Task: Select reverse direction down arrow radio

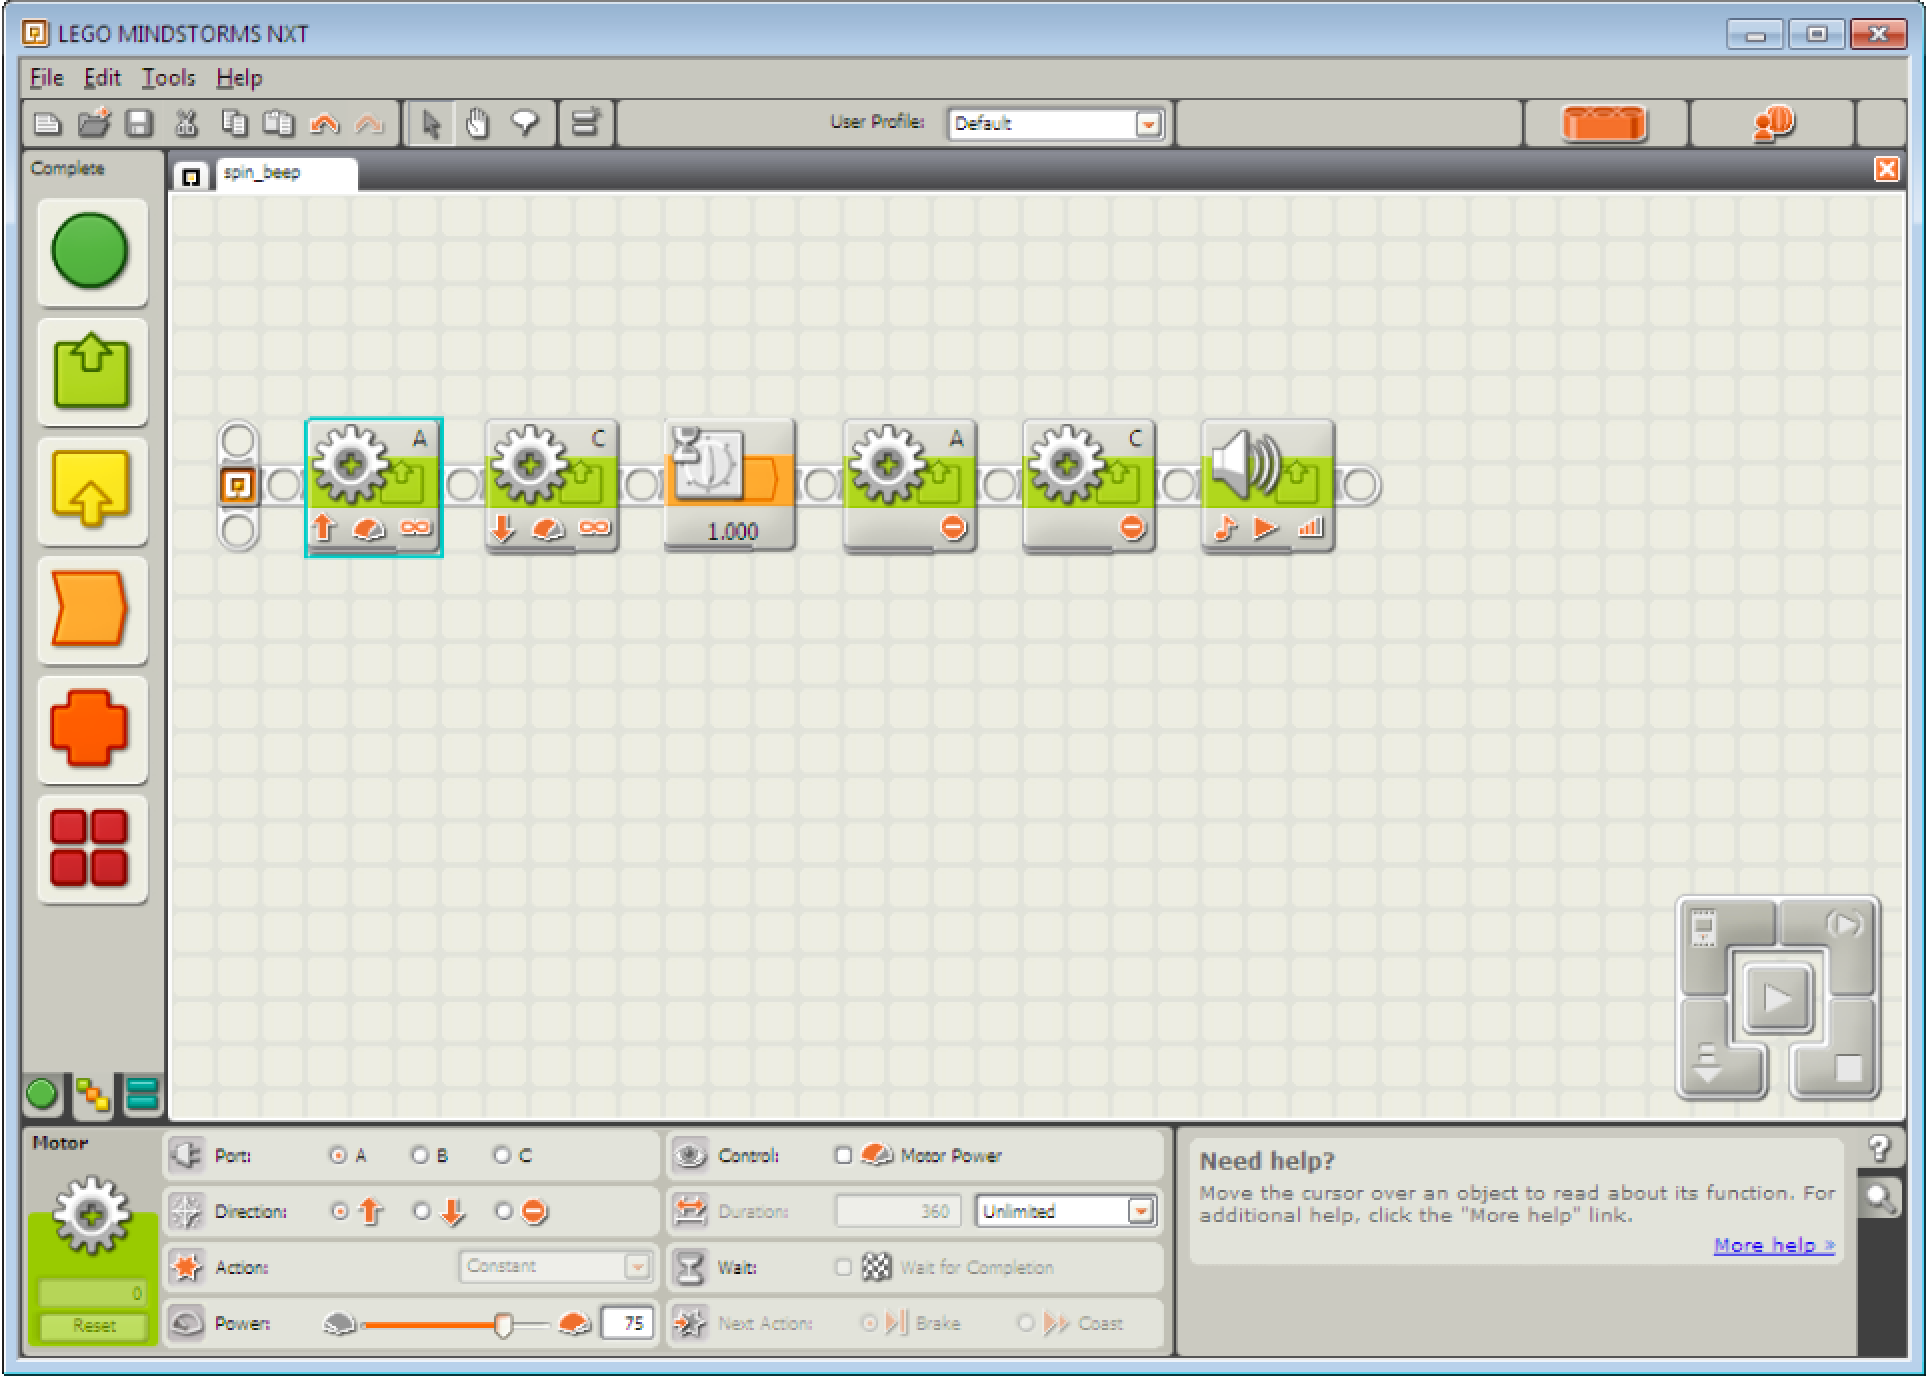Action: click(422, 1212)
